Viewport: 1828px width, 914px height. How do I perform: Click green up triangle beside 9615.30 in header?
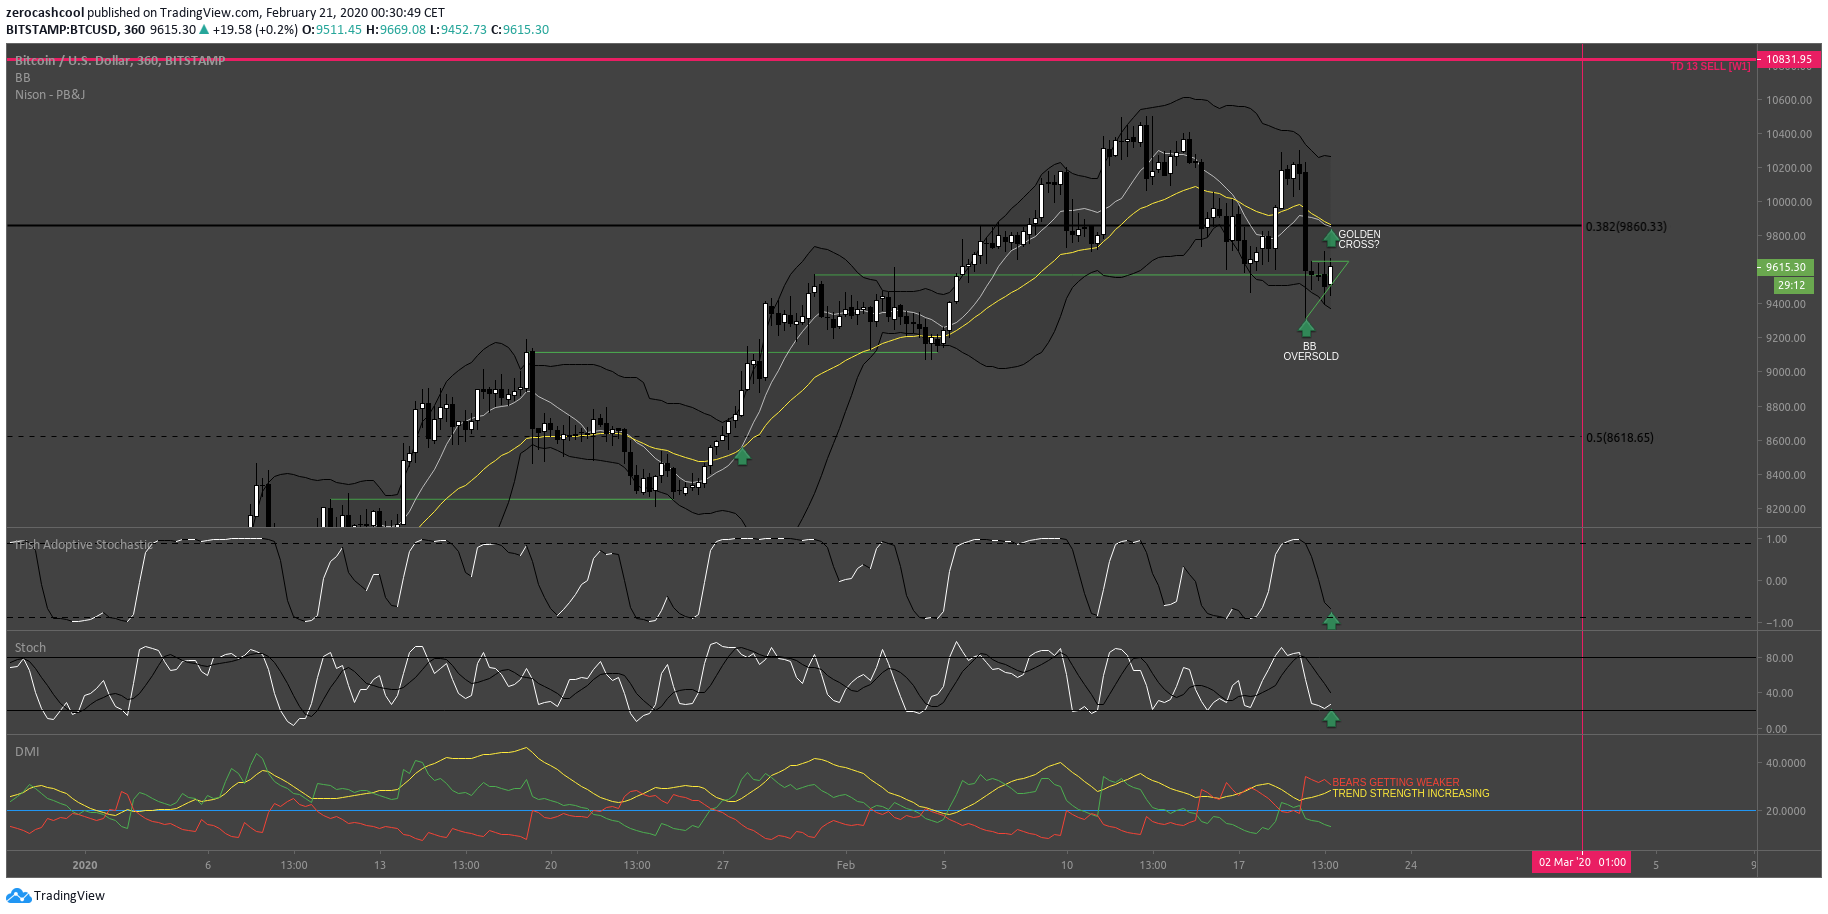tap(204, 30)
